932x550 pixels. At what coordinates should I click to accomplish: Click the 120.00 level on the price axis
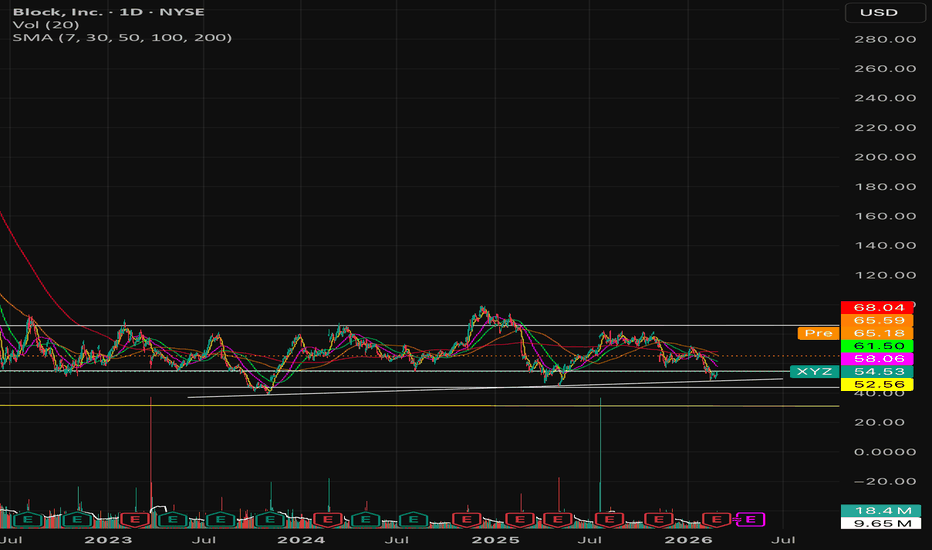coord(884,275)
